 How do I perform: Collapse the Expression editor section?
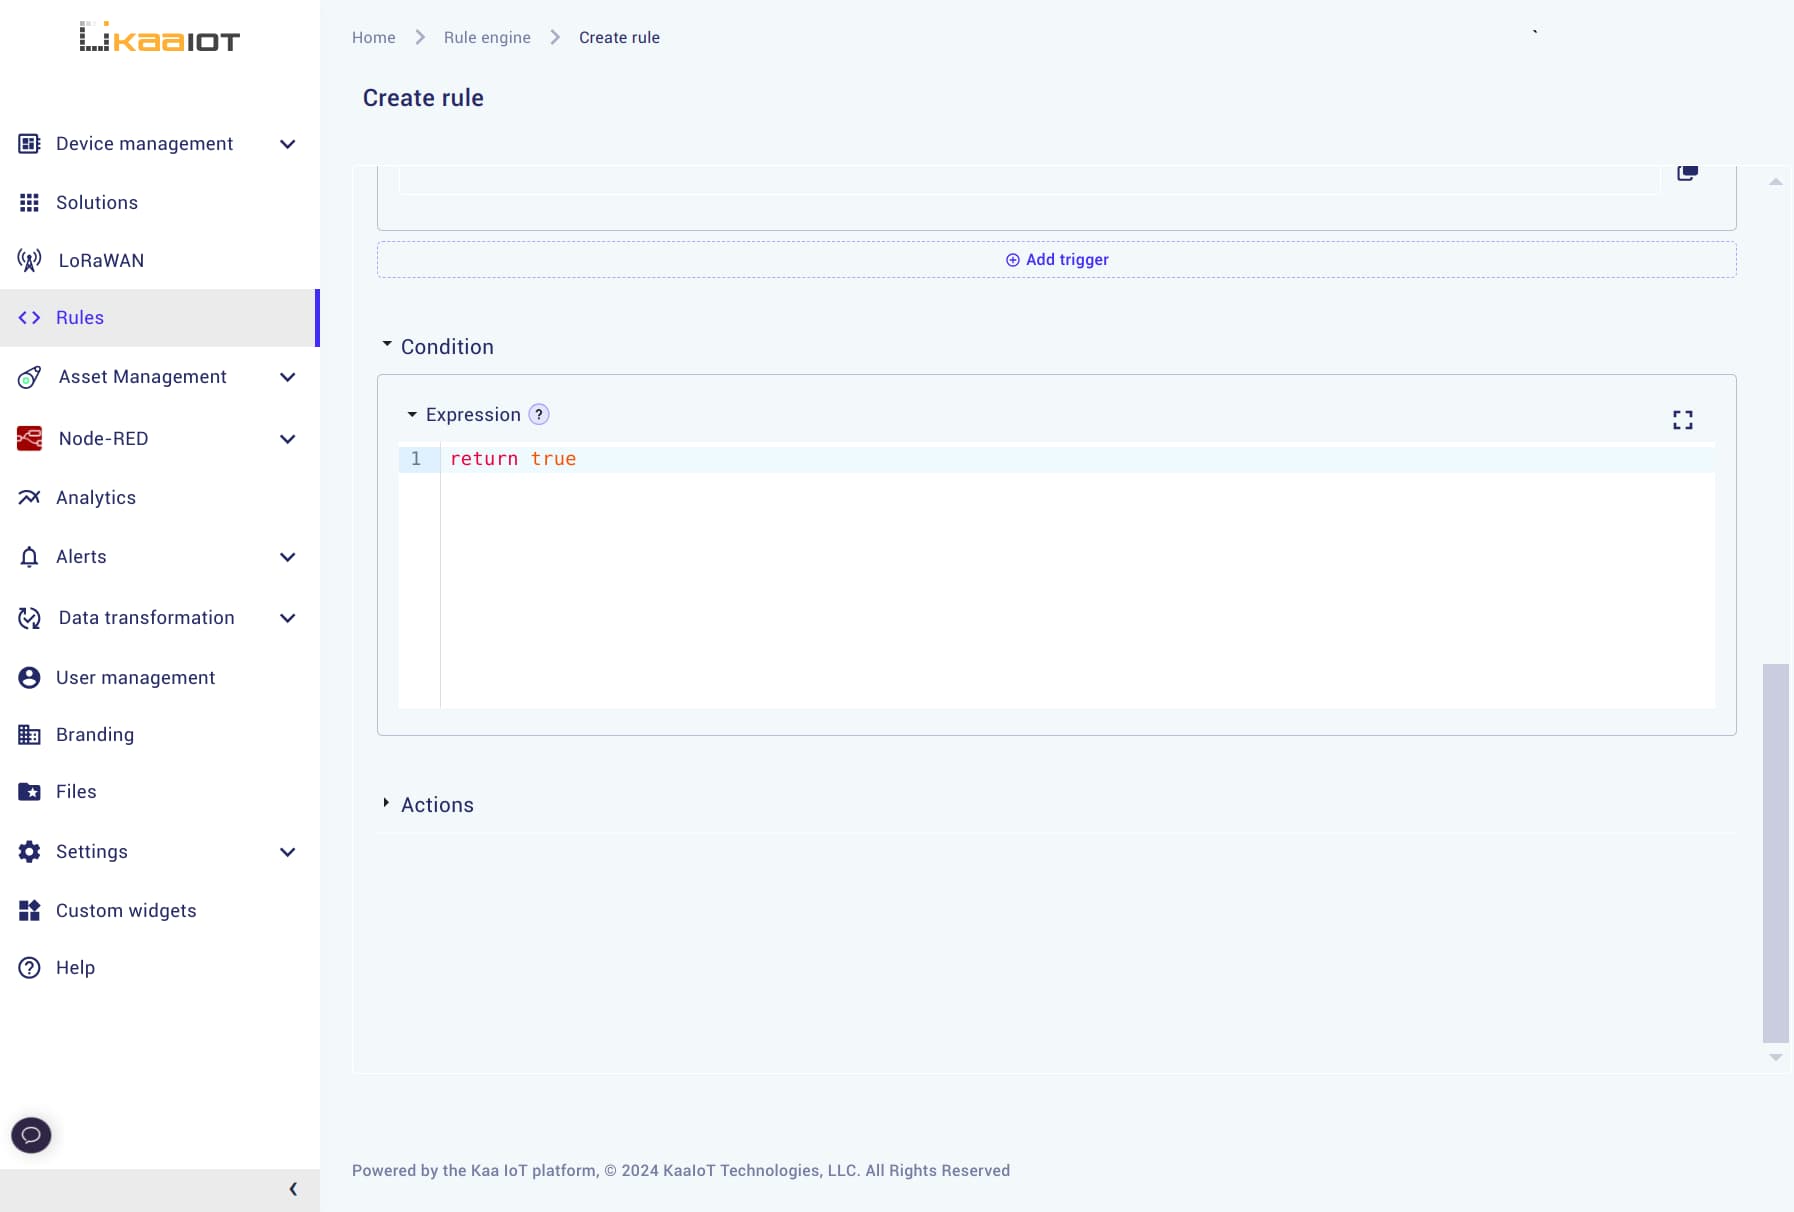click(412, 414)
